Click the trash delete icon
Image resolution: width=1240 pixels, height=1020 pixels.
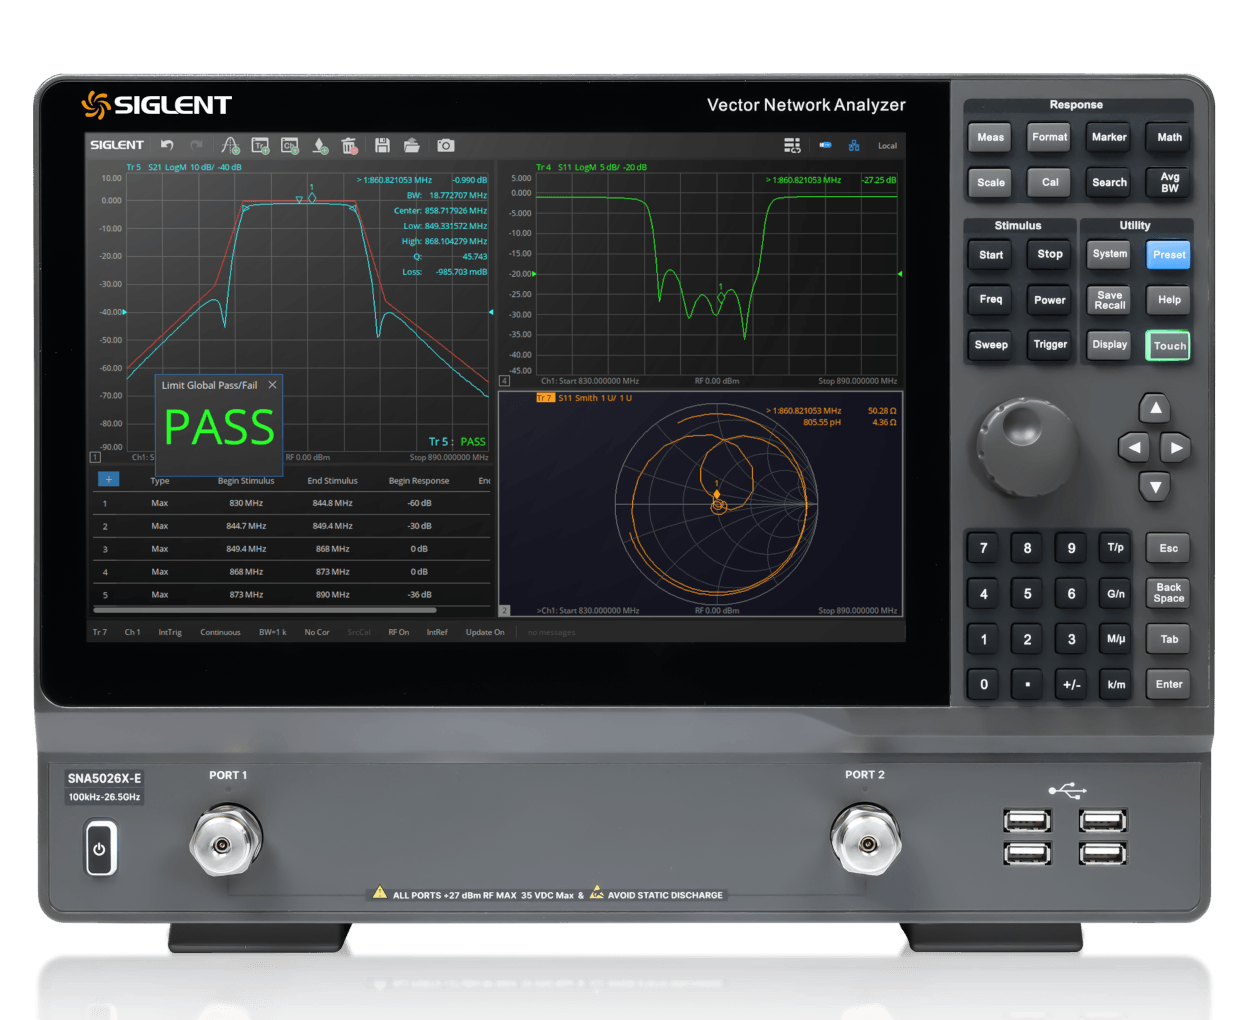349,146
